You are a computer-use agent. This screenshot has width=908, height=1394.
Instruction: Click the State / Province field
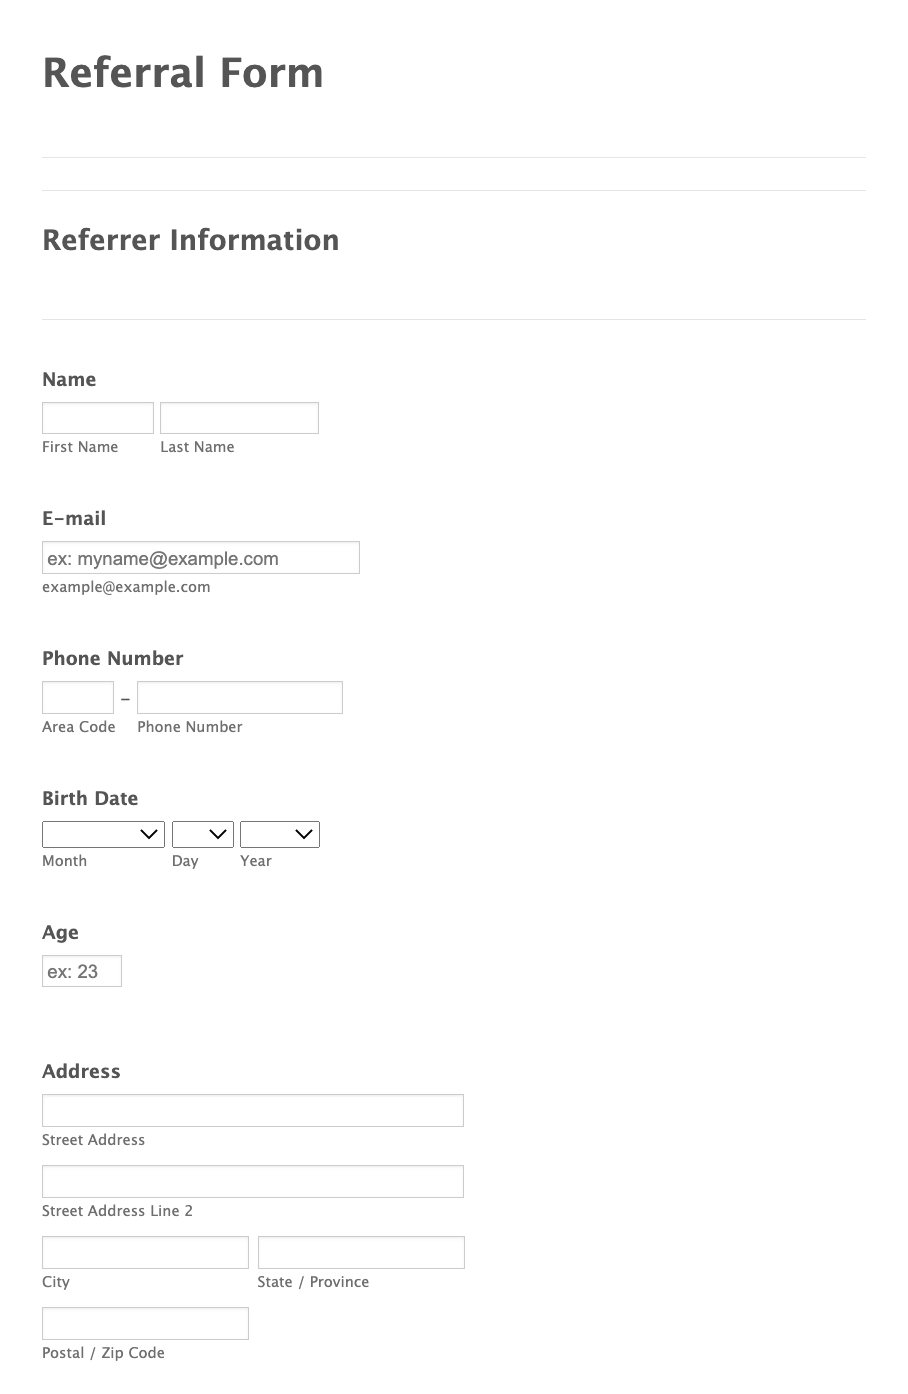[x=361, y=1252]
